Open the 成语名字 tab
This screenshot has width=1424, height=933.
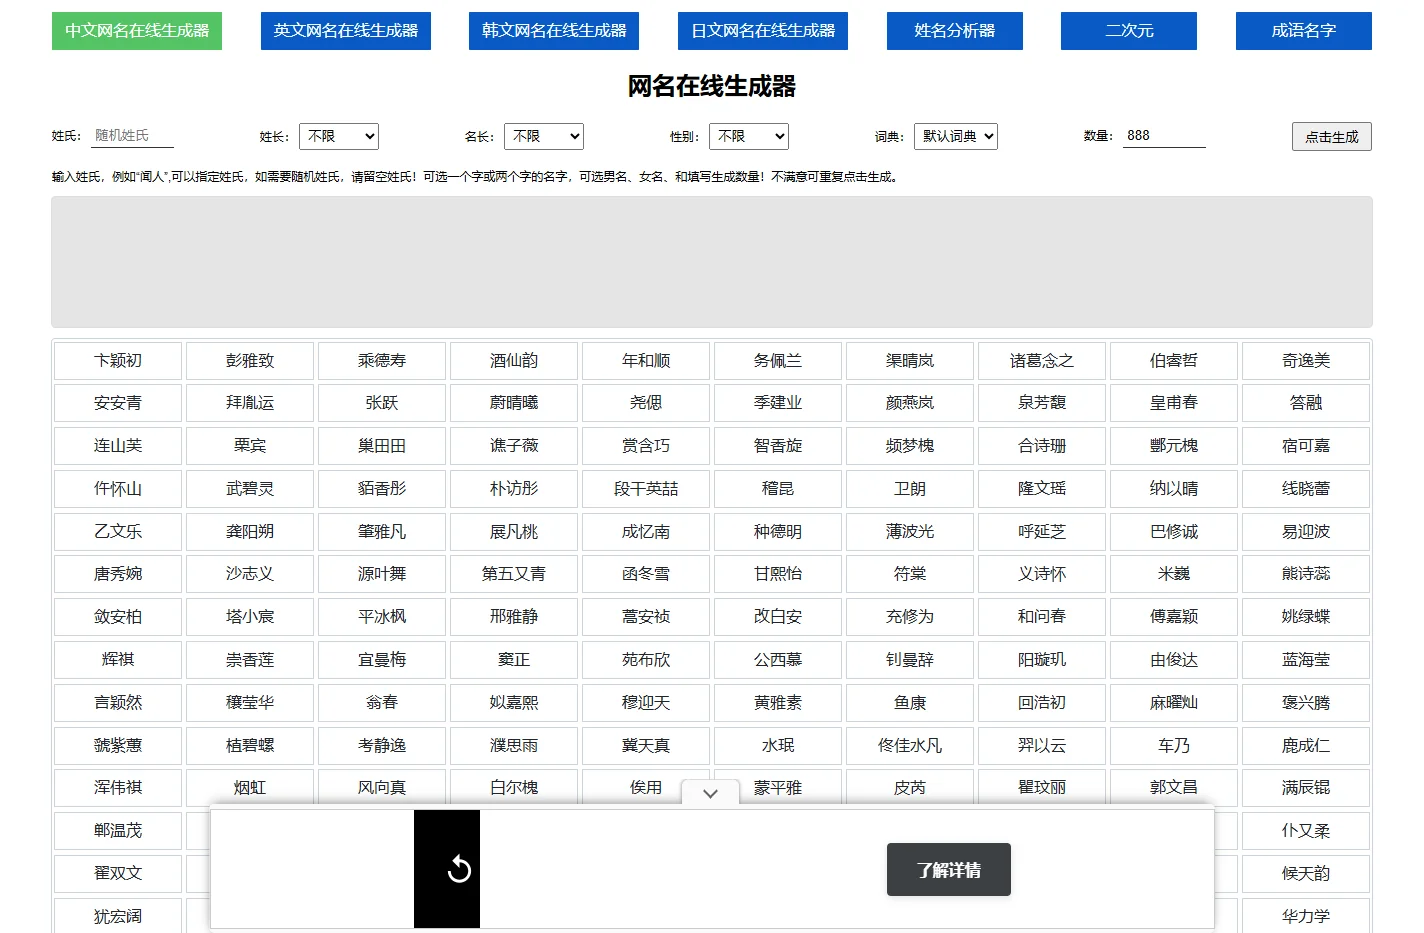tap(1304, 31)
